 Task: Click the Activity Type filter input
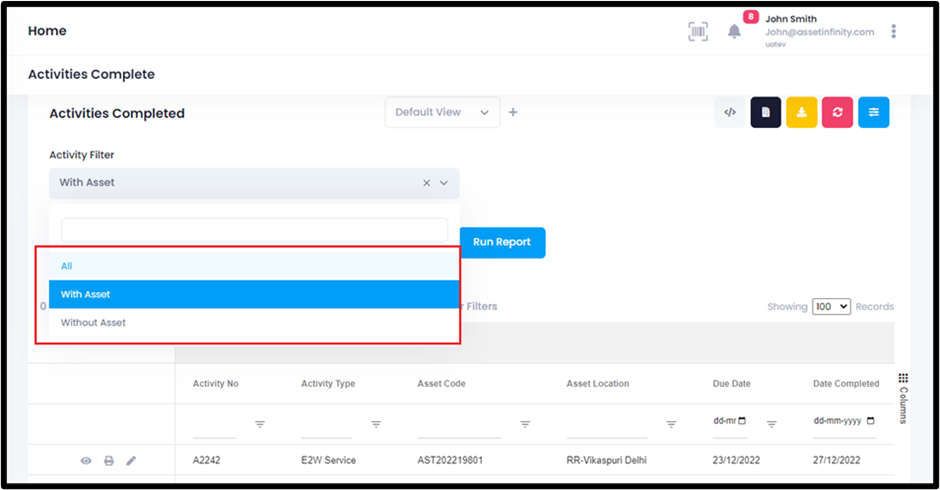tap(326, 425)
